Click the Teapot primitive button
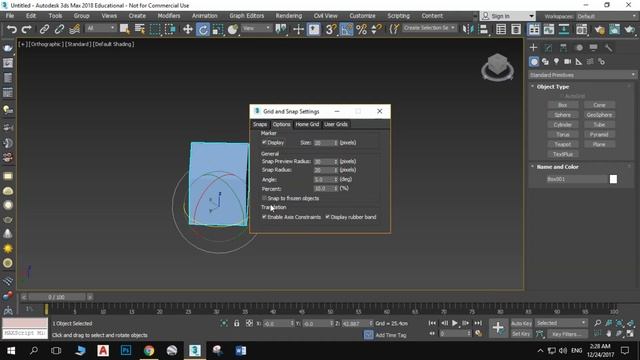The height and width of the screenshot is (360, 640). coord(562,144)
